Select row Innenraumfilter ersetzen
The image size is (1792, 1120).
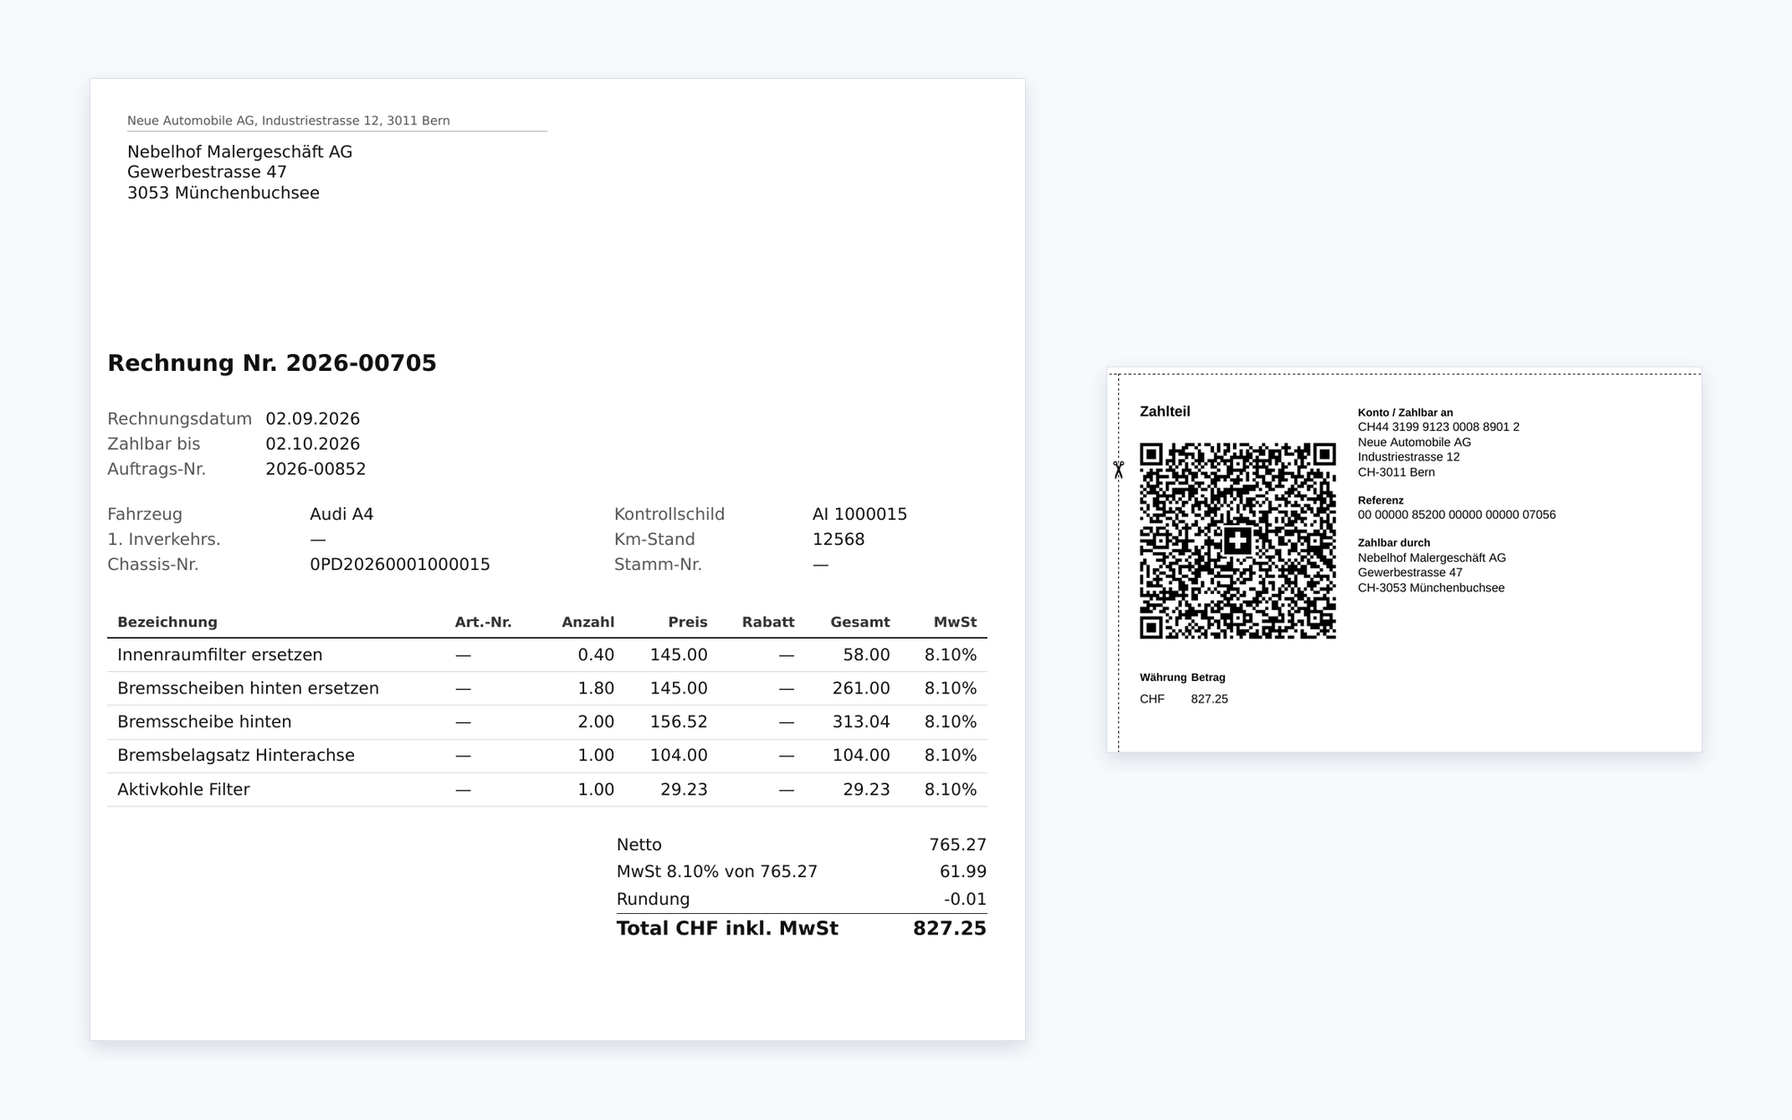547,655
